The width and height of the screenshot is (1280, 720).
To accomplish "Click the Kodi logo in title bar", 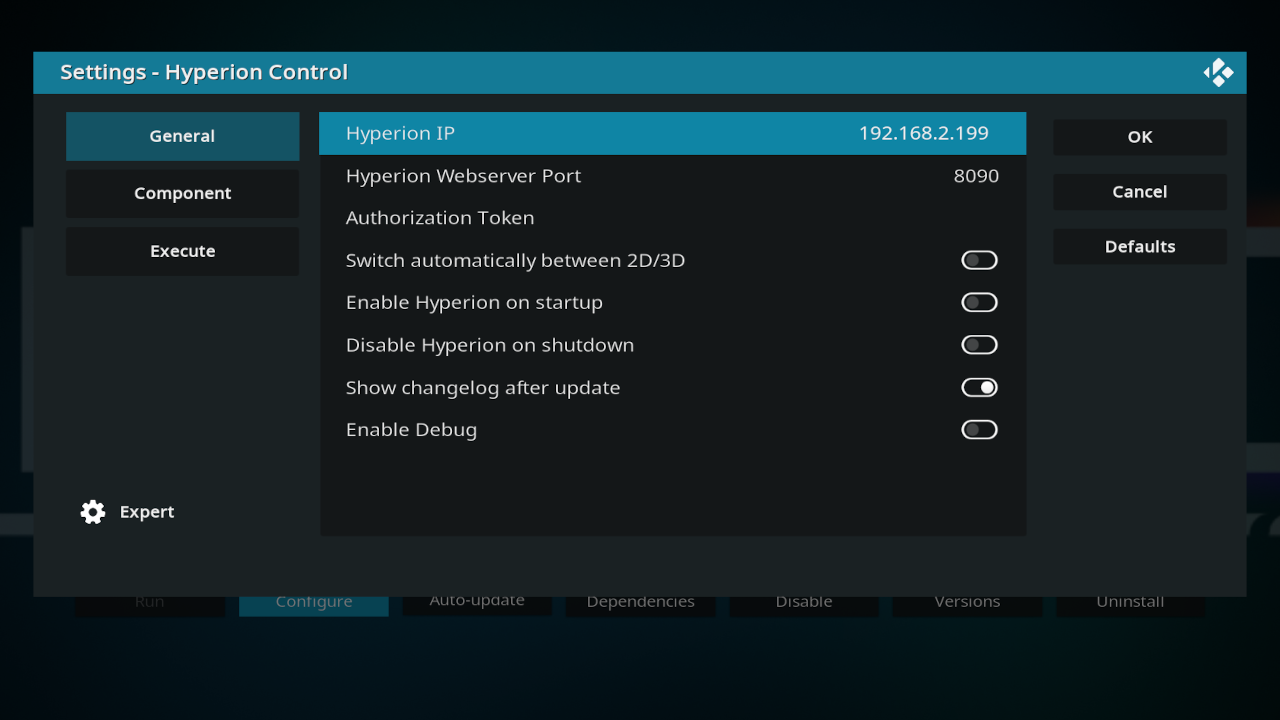I will click(x=1218, y=73).
